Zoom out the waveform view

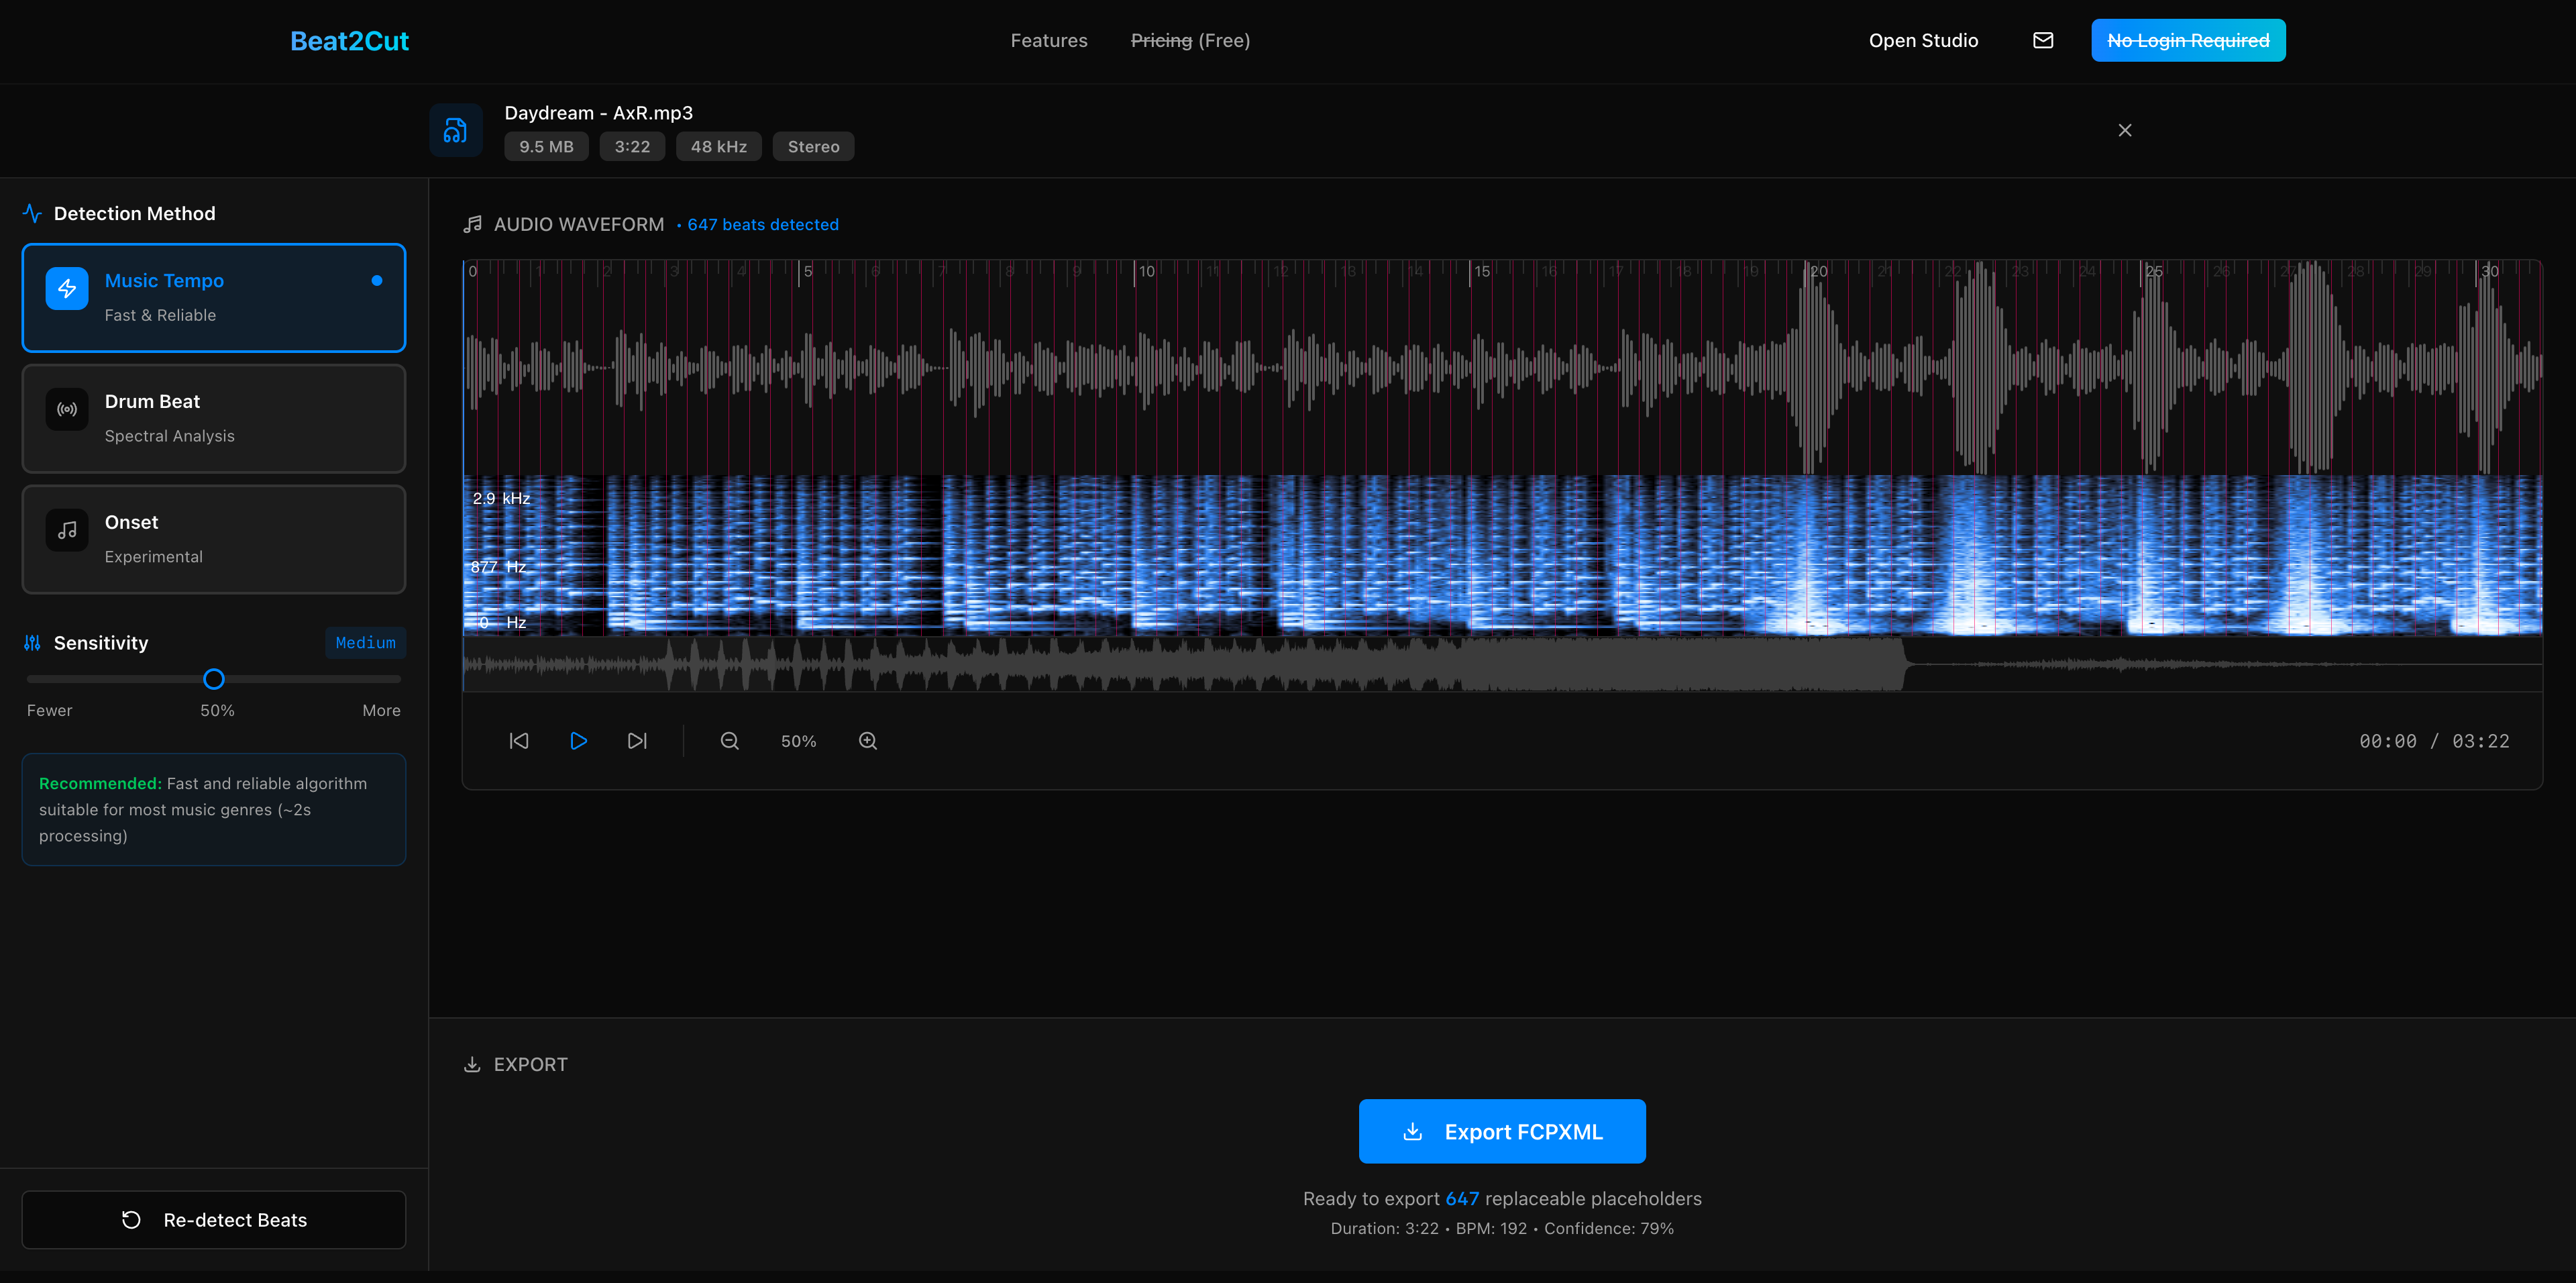click(x=730, y=740)
